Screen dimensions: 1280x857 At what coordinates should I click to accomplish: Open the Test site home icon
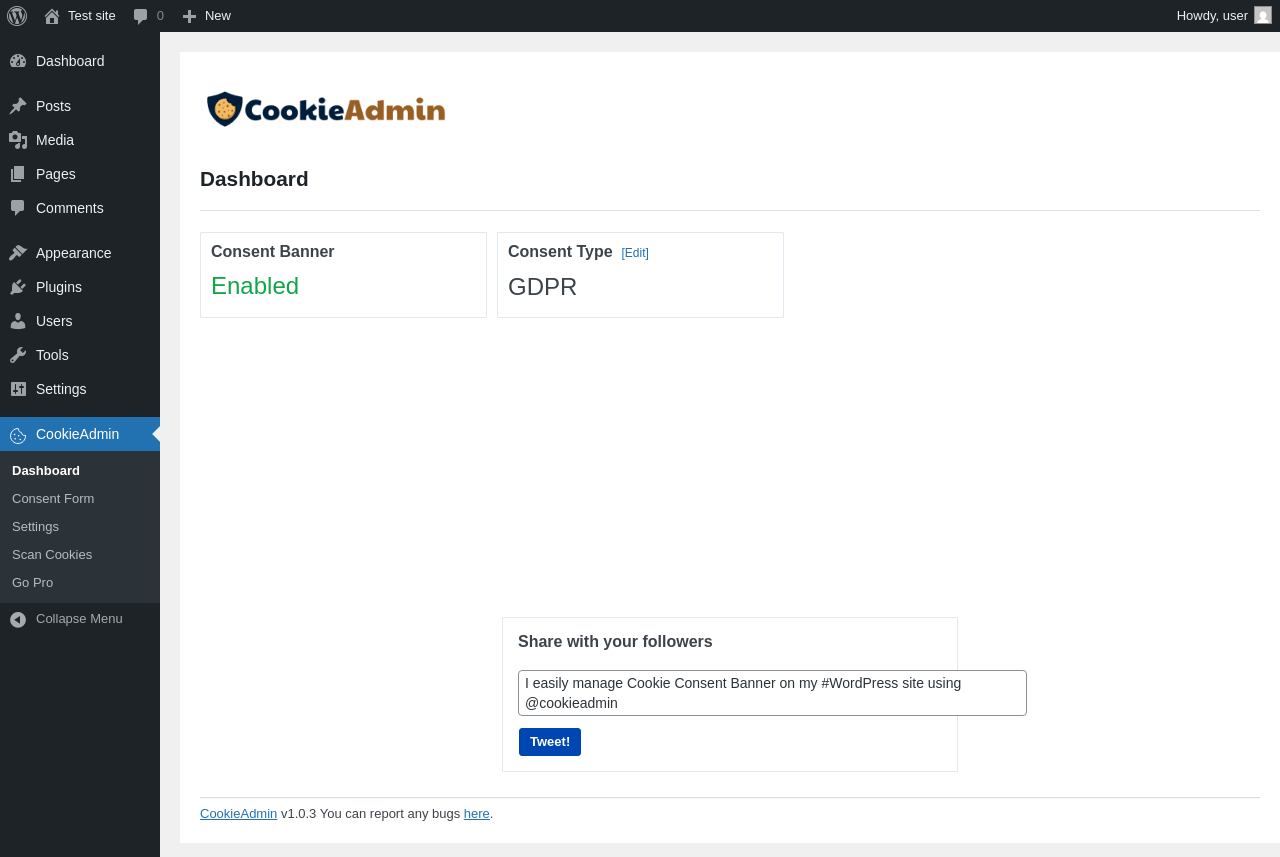52,16
